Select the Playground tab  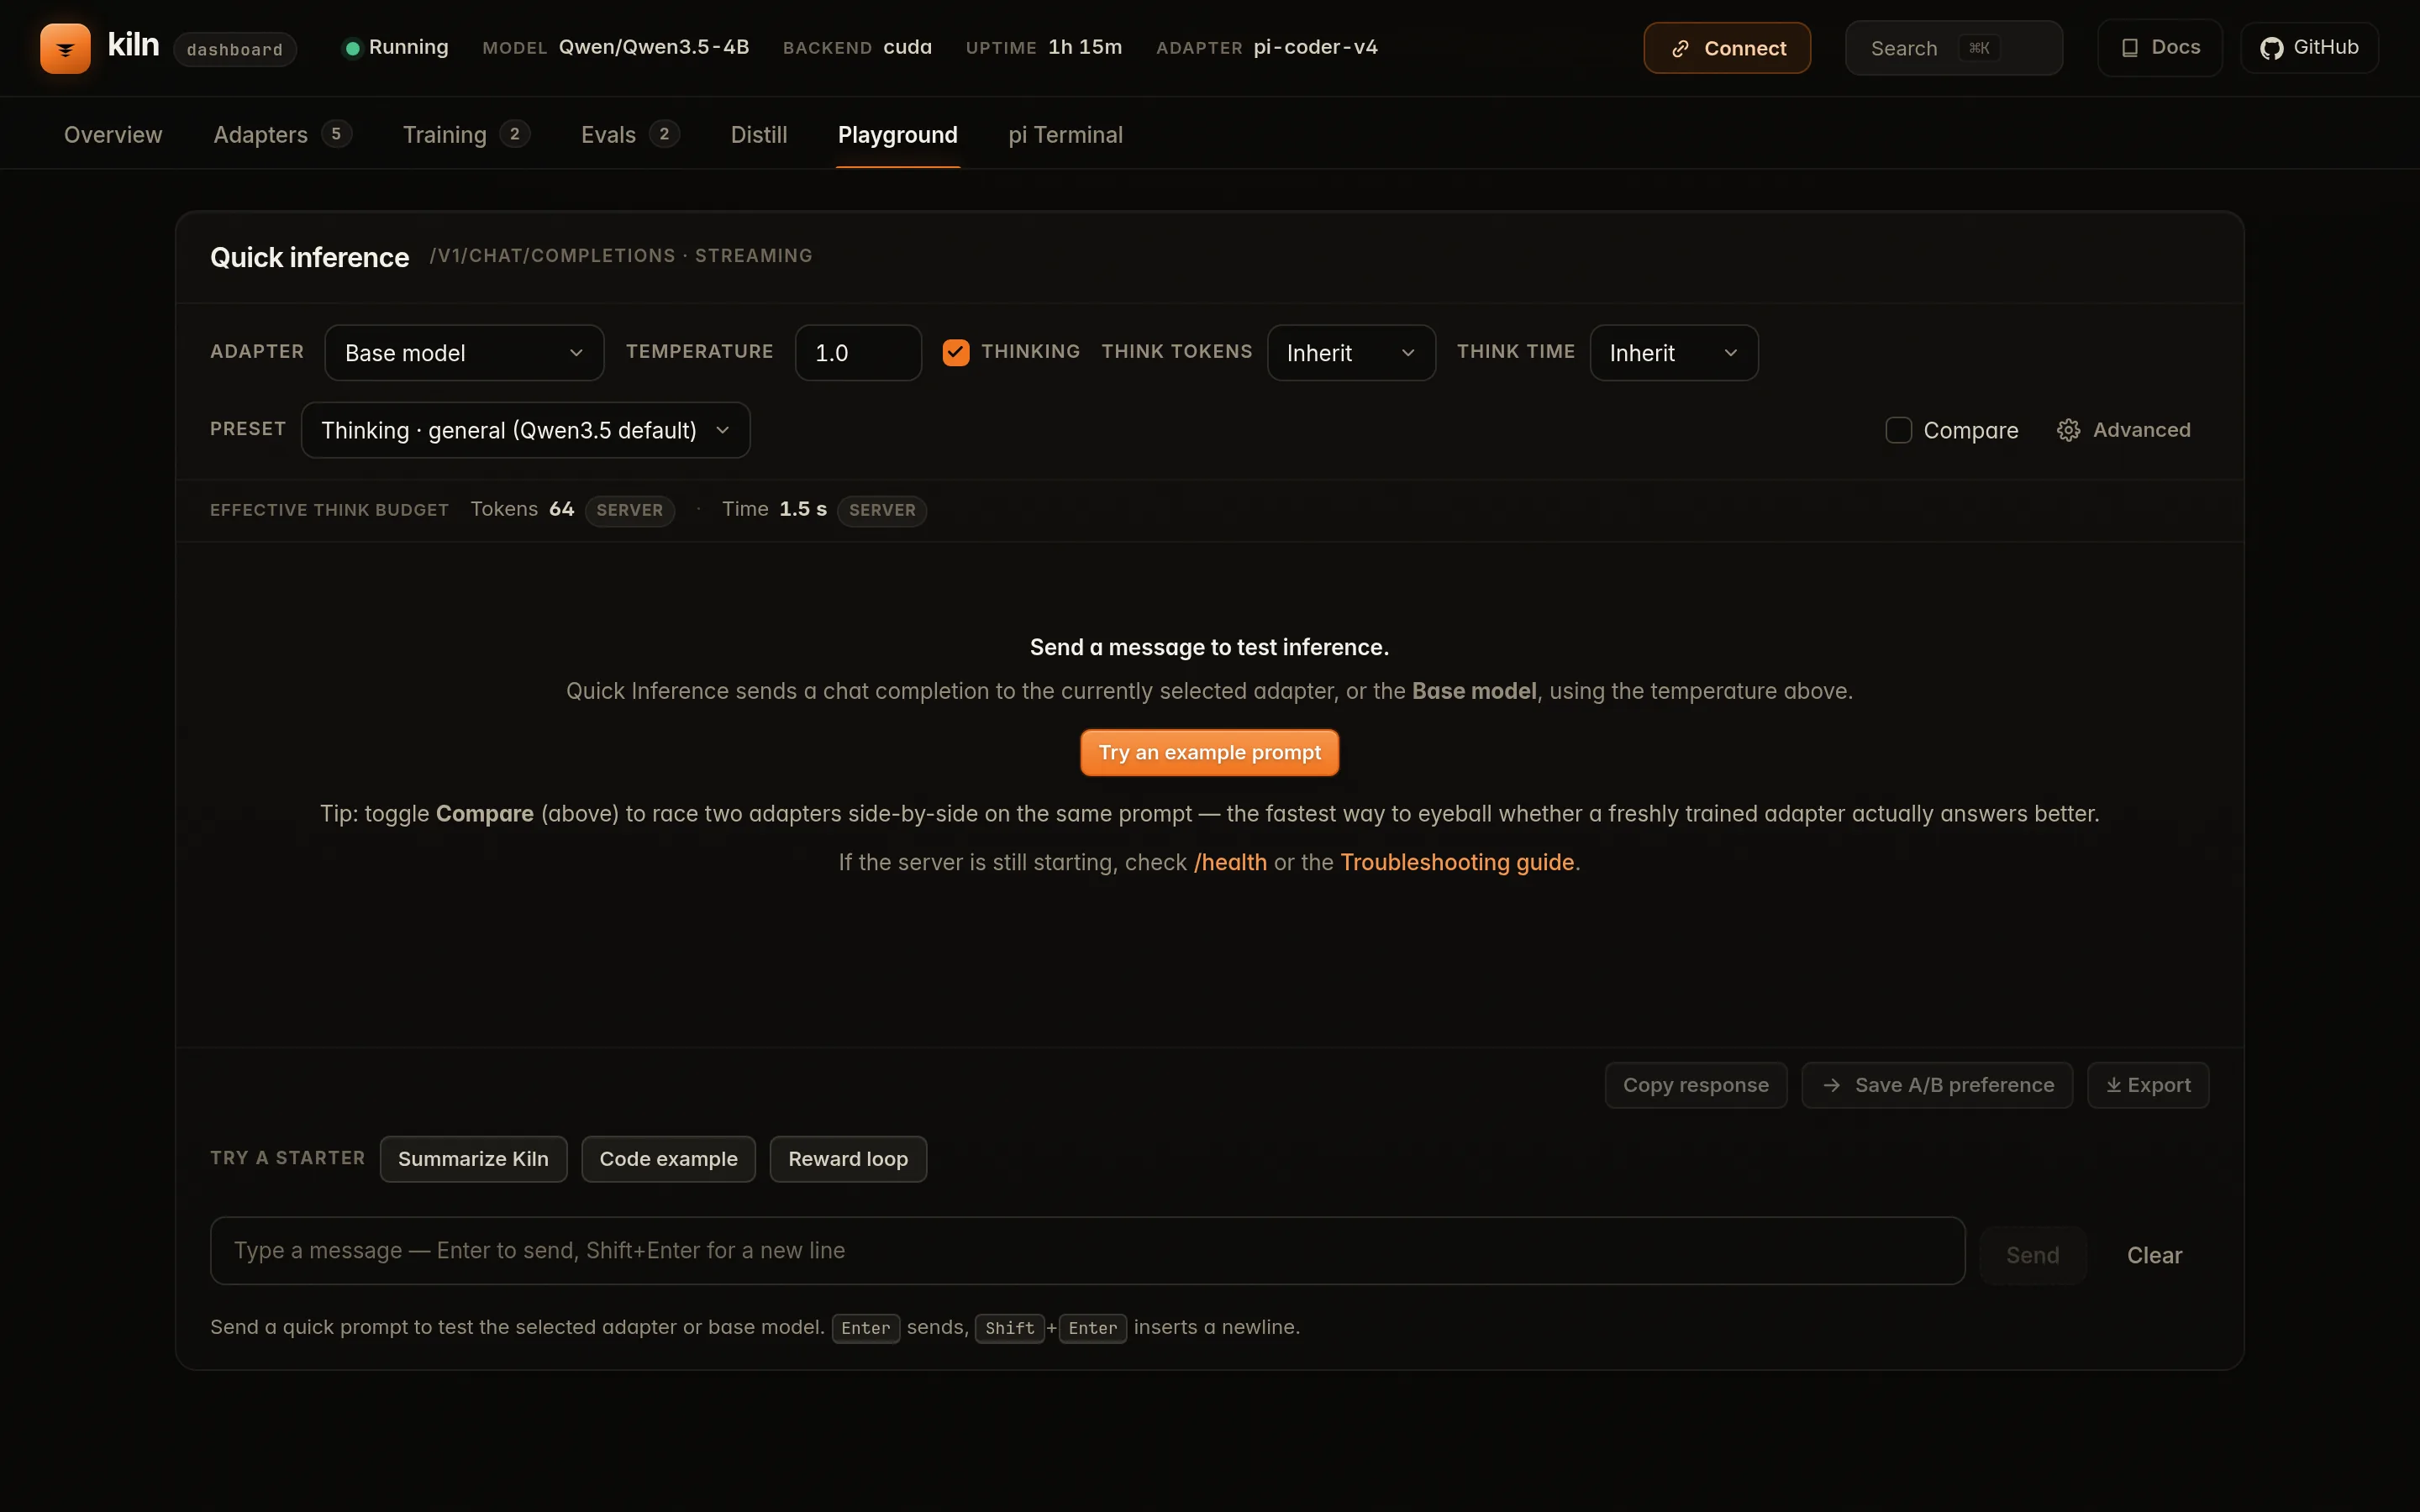pyautogui.click(x=897, y=134)
